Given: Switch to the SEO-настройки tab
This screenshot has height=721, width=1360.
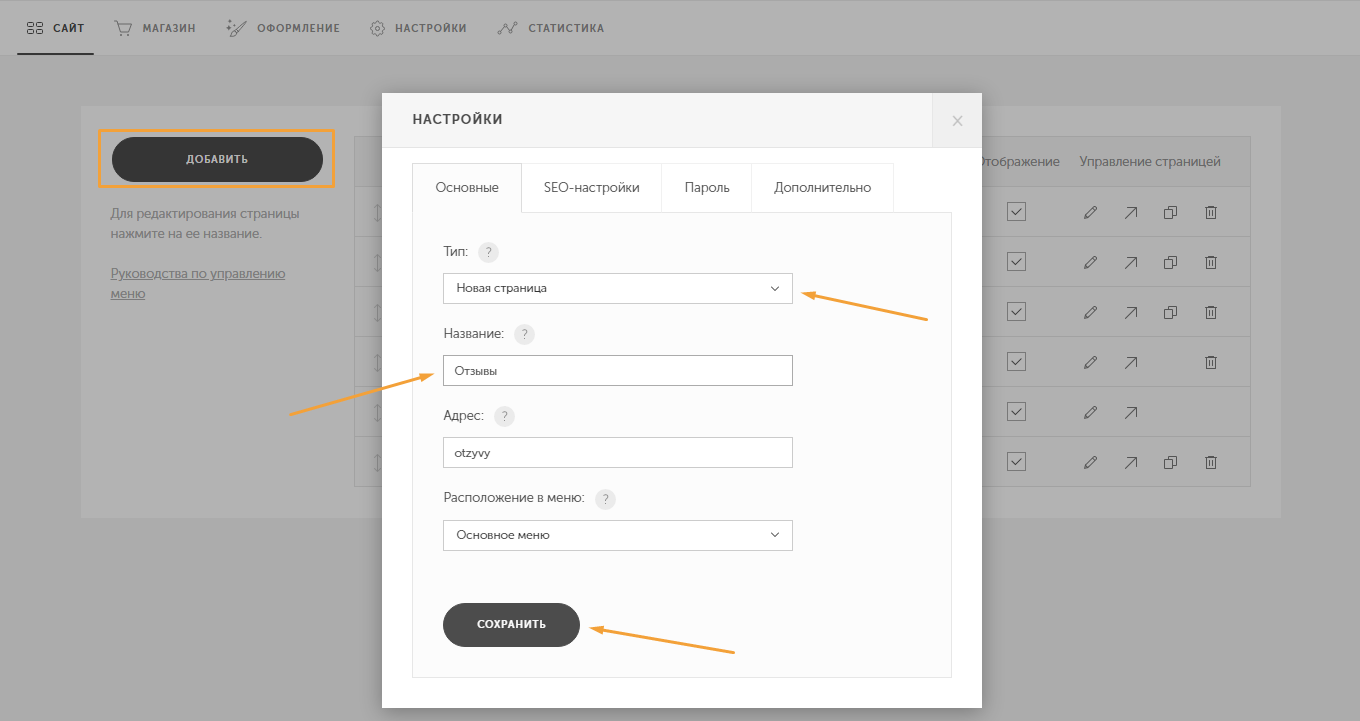Looking at the screenshot, I should point(591,188).
